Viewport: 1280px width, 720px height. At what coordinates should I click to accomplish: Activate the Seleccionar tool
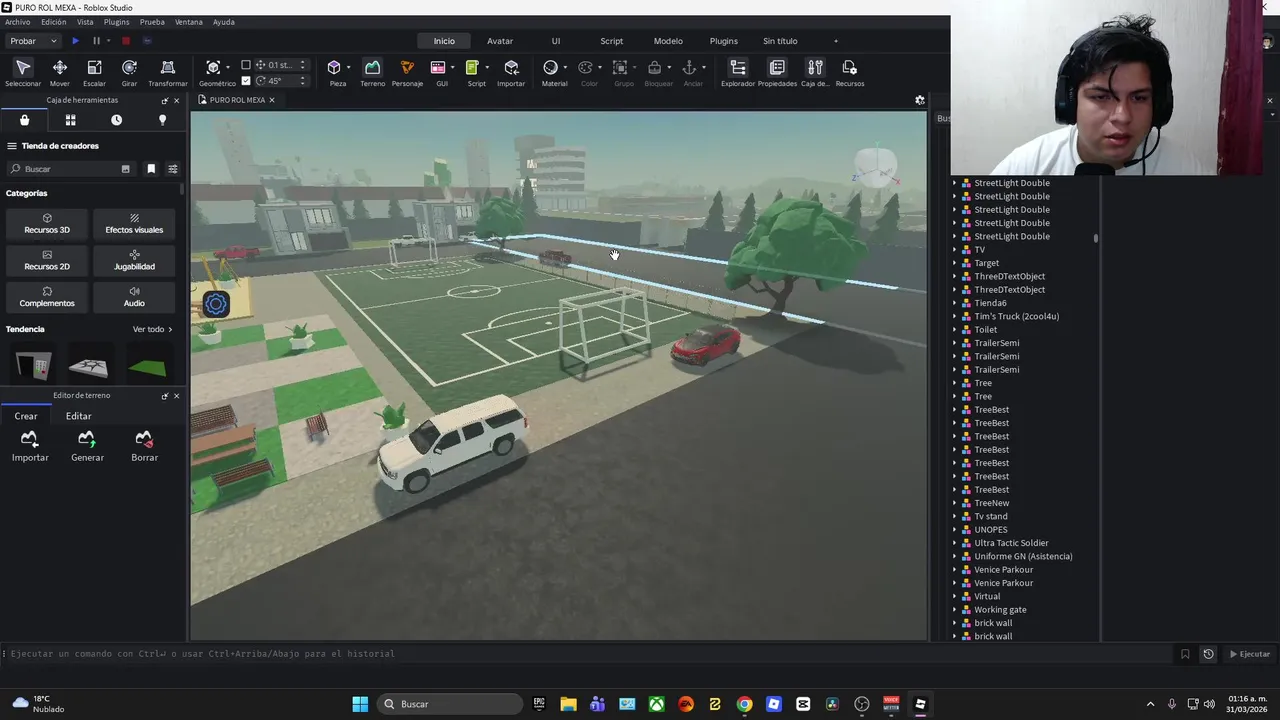pos(23,72)
